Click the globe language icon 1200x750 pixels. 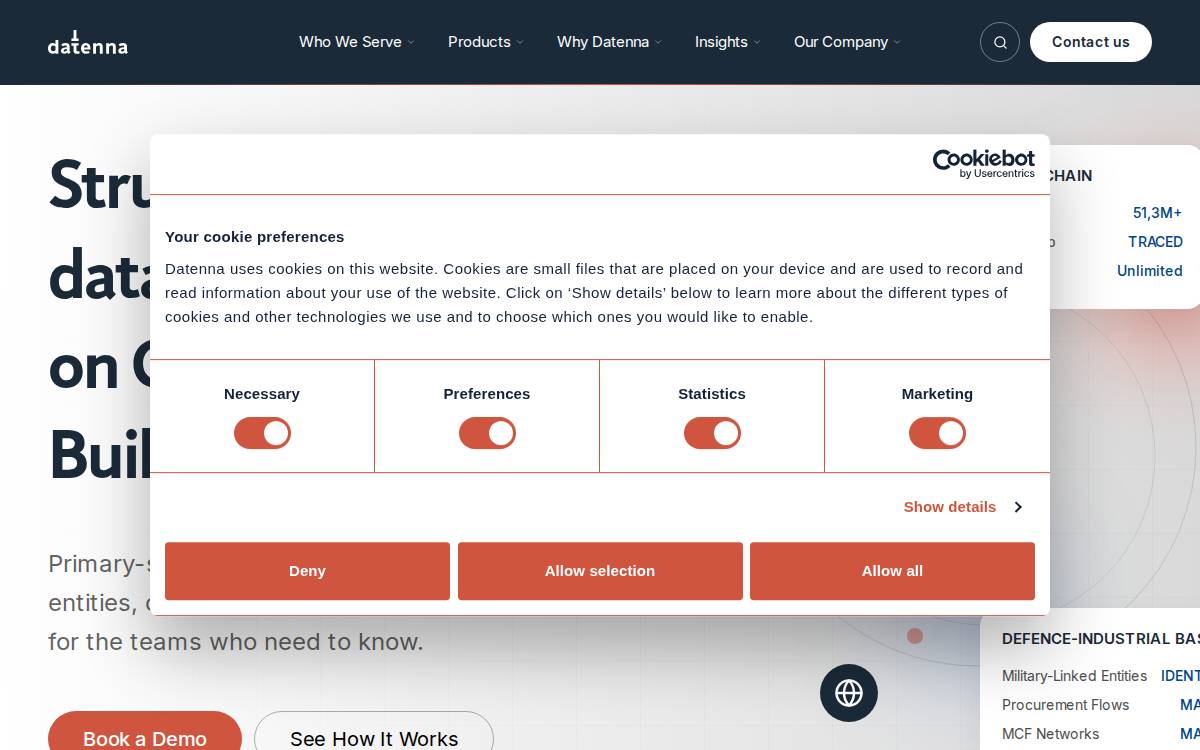[x=849, y=693]
